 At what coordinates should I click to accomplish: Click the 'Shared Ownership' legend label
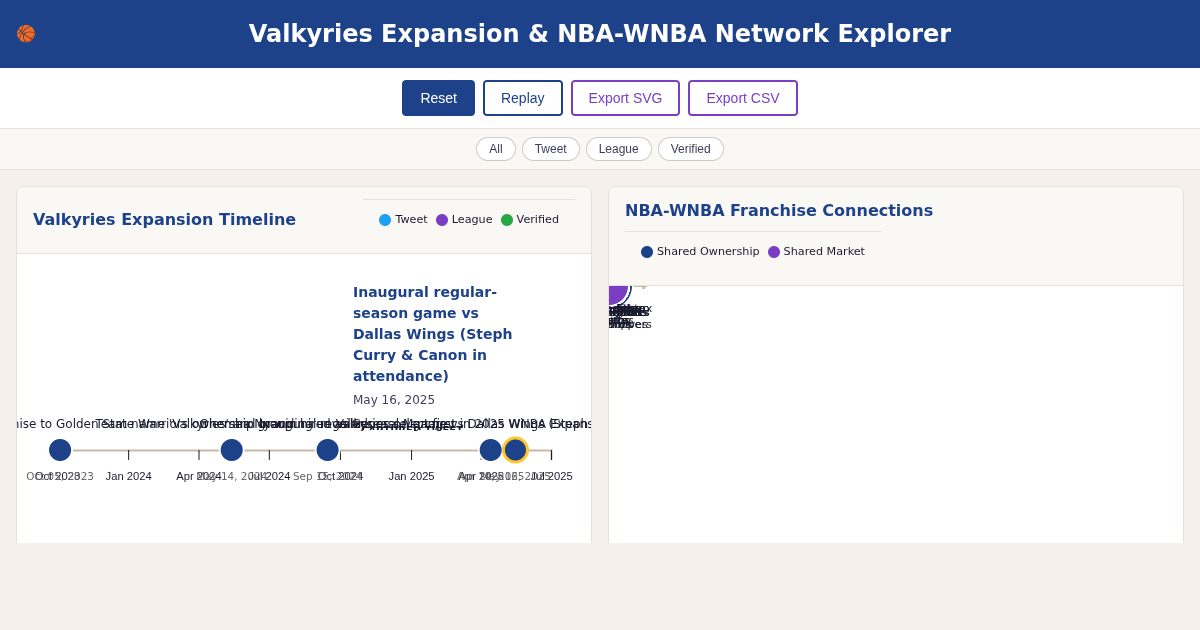[x=708, y=252]
